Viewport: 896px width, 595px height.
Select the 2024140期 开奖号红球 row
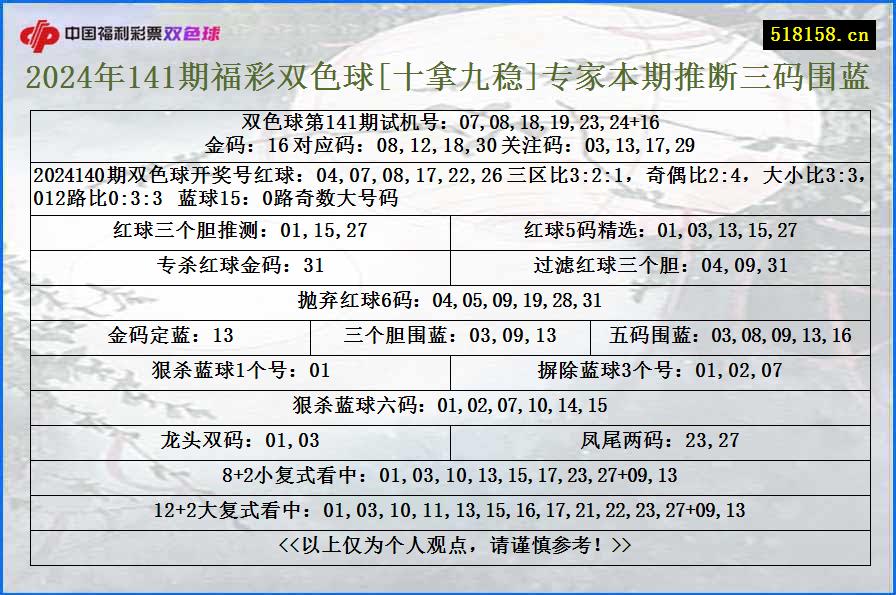click(448, 183)
